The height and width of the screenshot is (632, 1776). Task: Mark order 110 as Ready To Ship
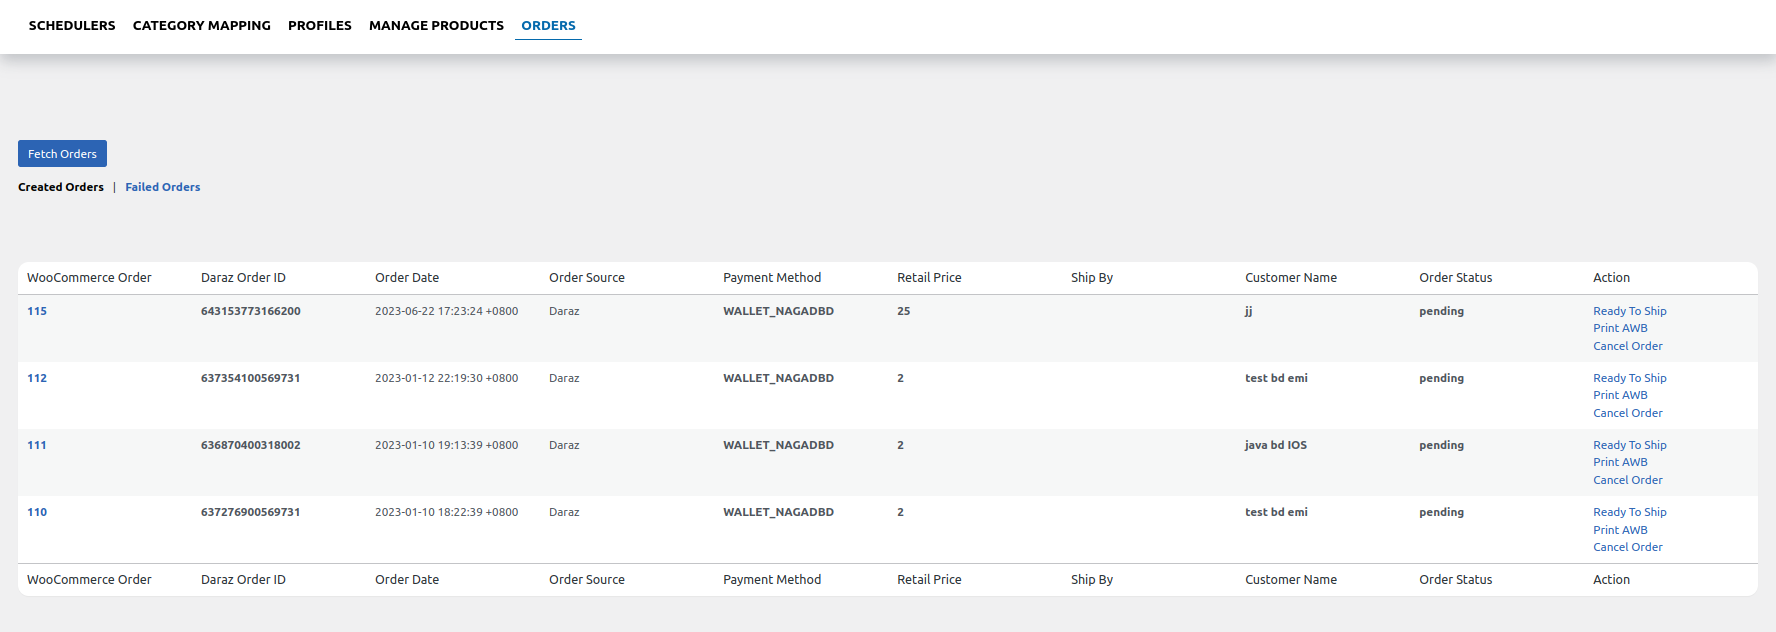(1629, 512)
